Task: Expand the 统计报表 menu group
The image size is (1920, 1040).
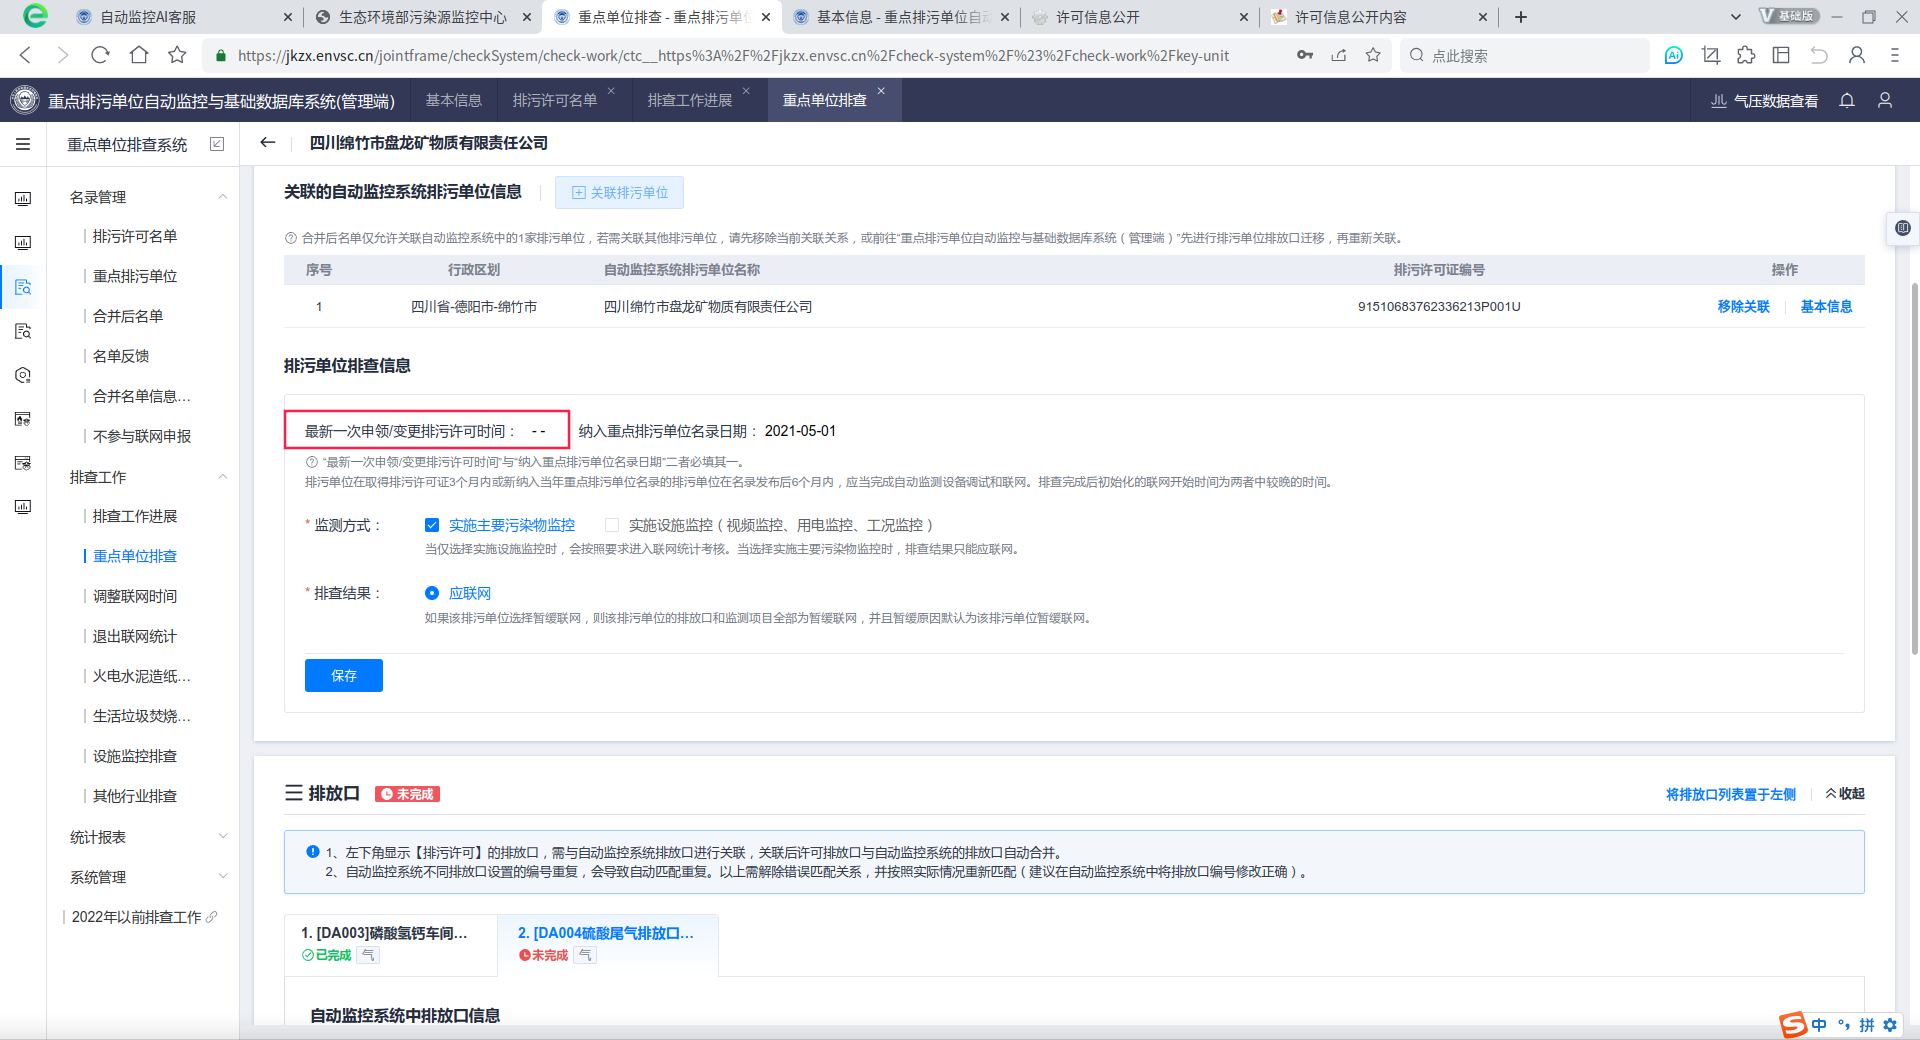Action: [x=223, y=837]
